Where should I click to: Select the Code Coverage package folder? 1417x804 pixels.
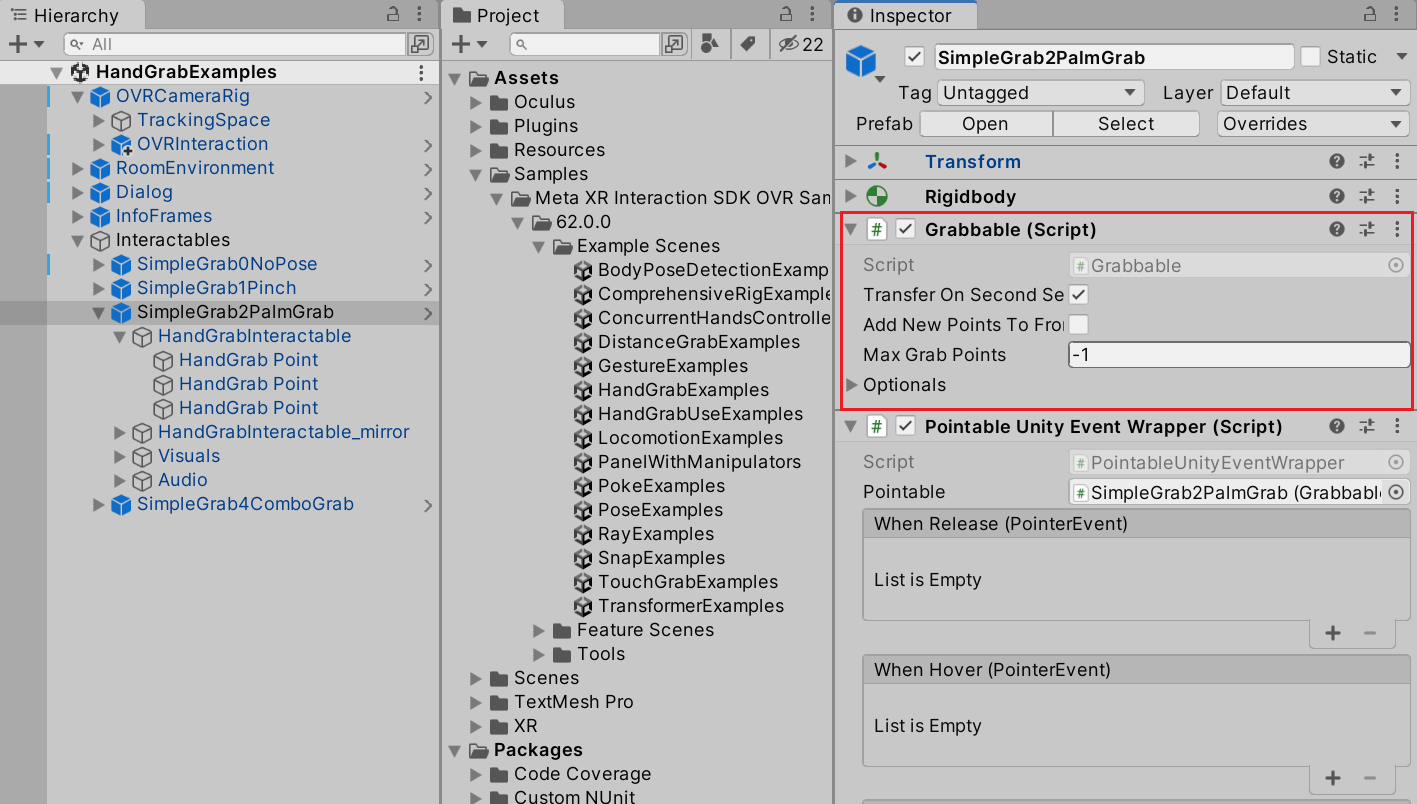click(x=582, y=774)
